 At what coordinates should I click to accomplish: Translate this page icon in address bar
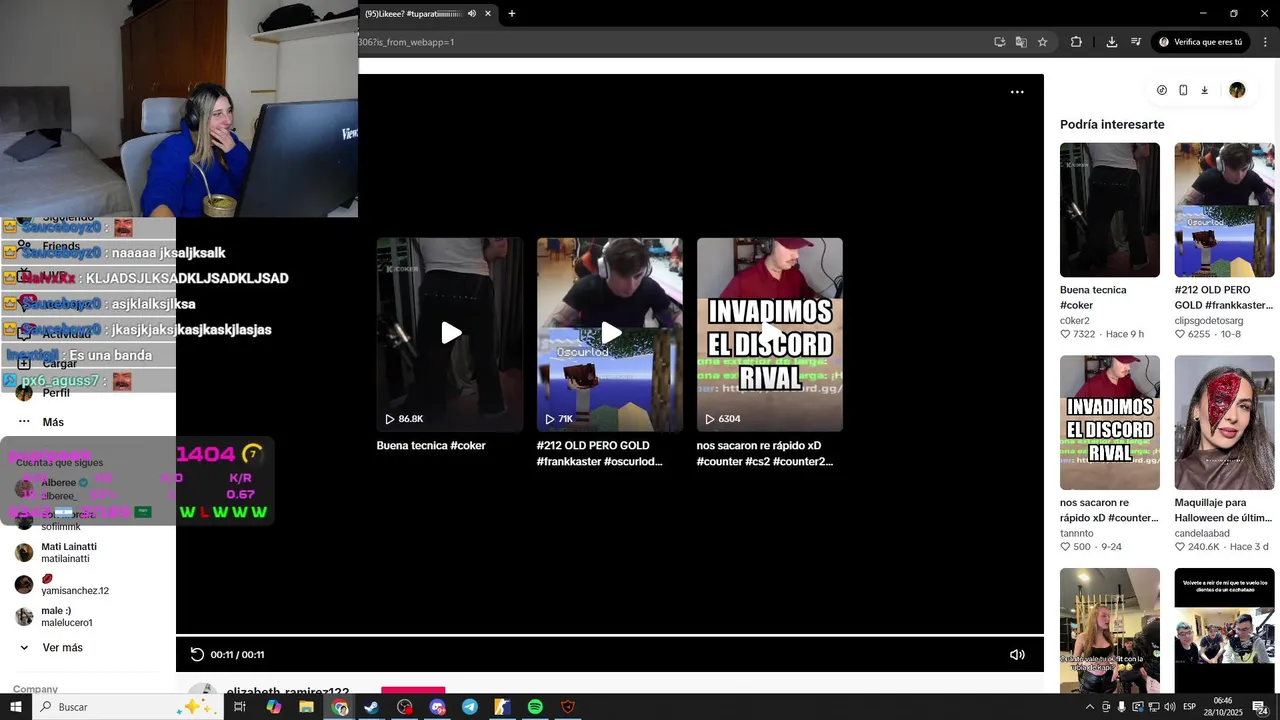click(x=1021, y=42)
